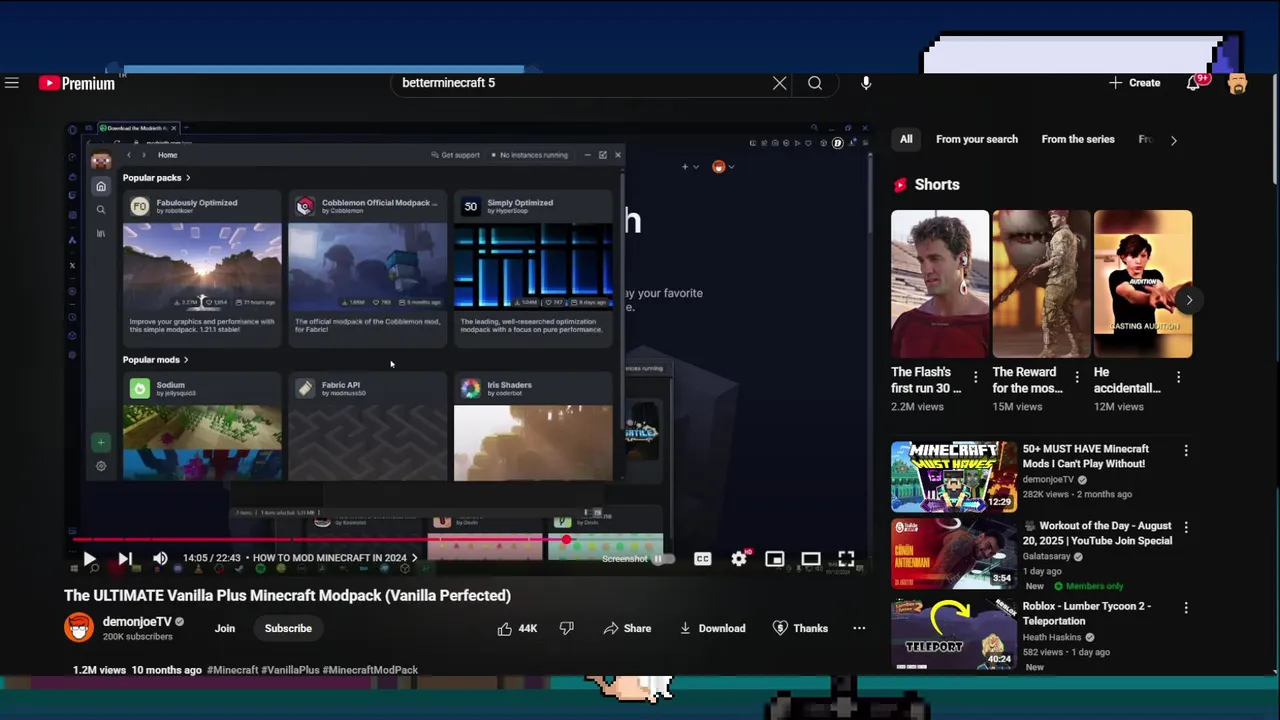Open options for The Flash short
Screen dimensions: 1280x720
(976, 377)
